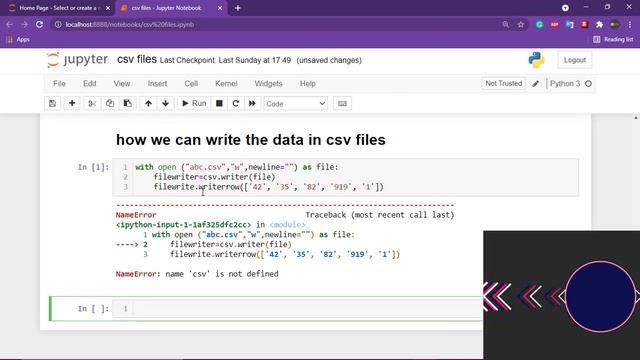Viewport: 640px width, 360px height.
Task: Open the Widgets menu
Action: click(x=268, y=84)
